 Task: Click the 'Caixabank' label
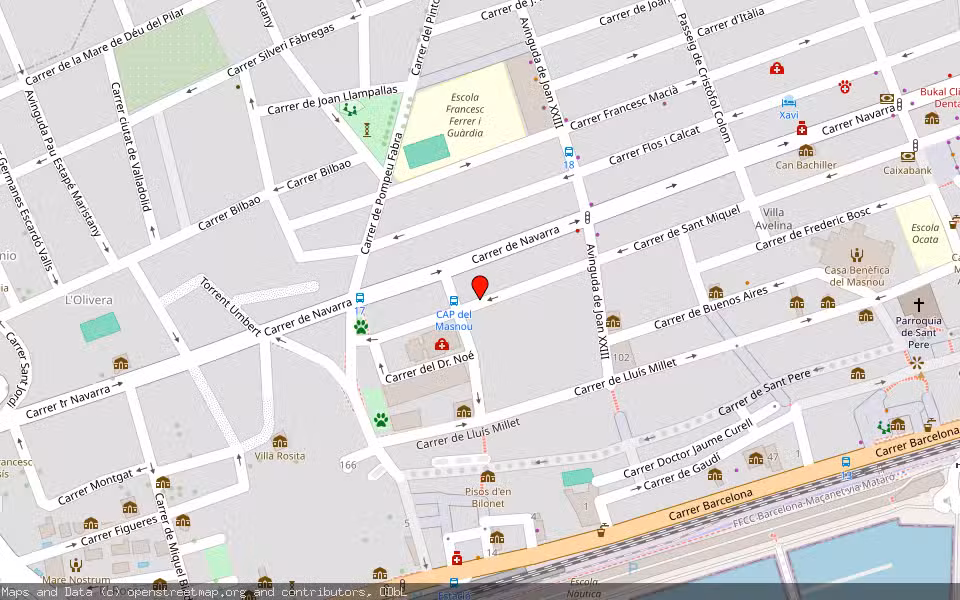pyautogui.click(x=907, y=170)
